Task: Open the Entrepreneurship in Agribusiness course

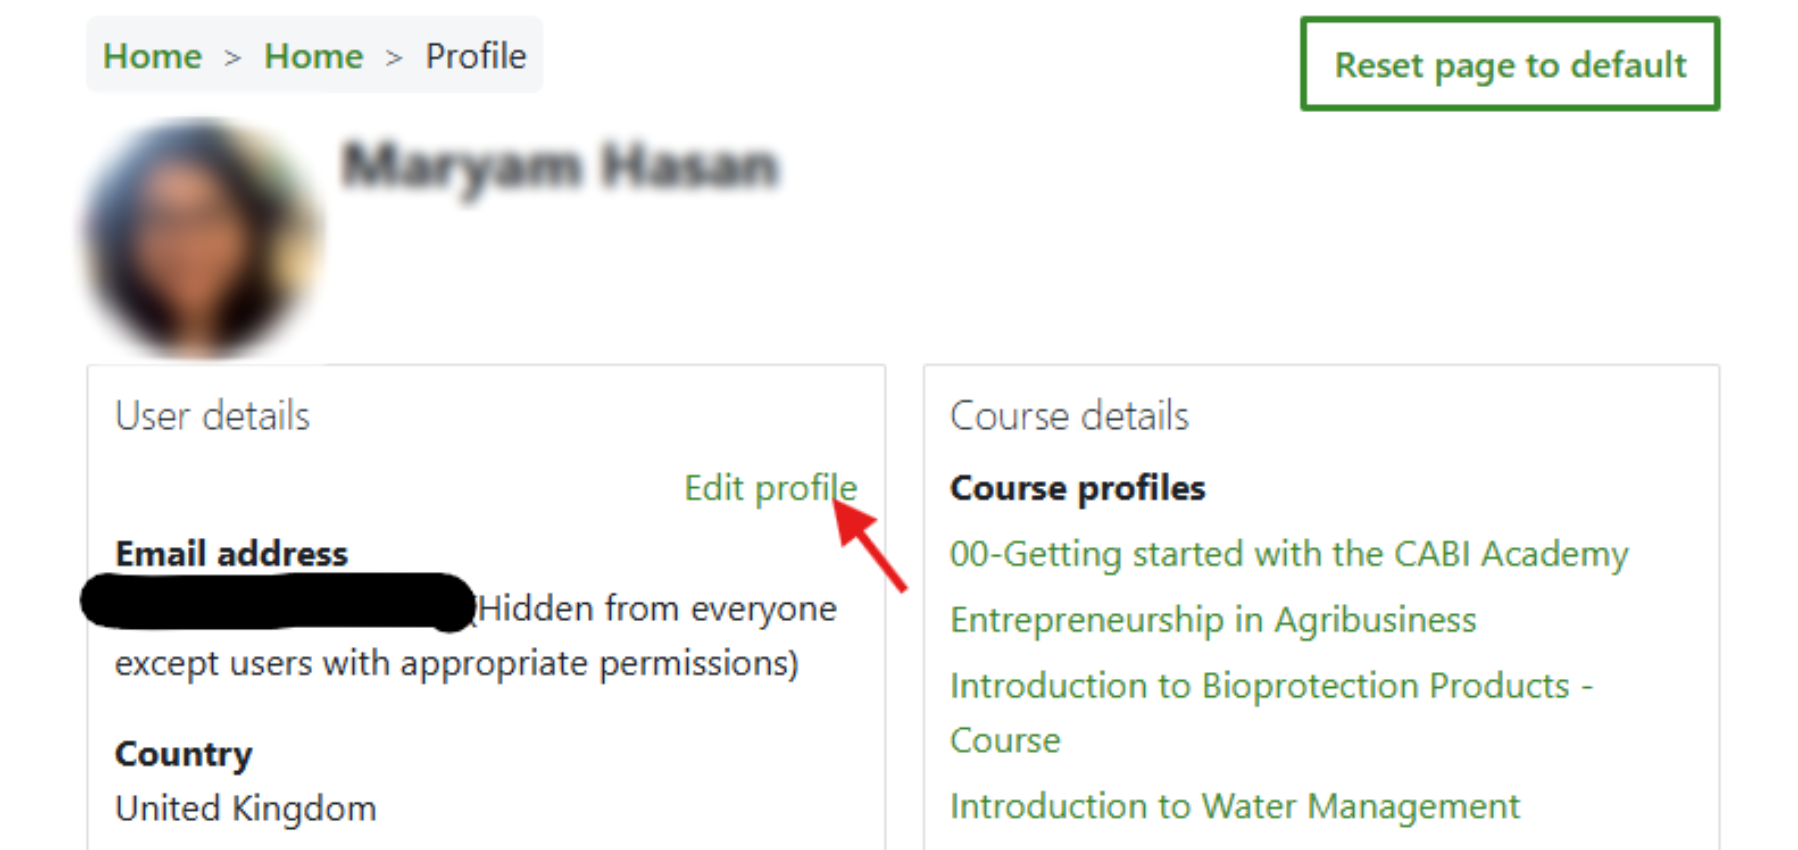Action: [x=1212, y=620]
